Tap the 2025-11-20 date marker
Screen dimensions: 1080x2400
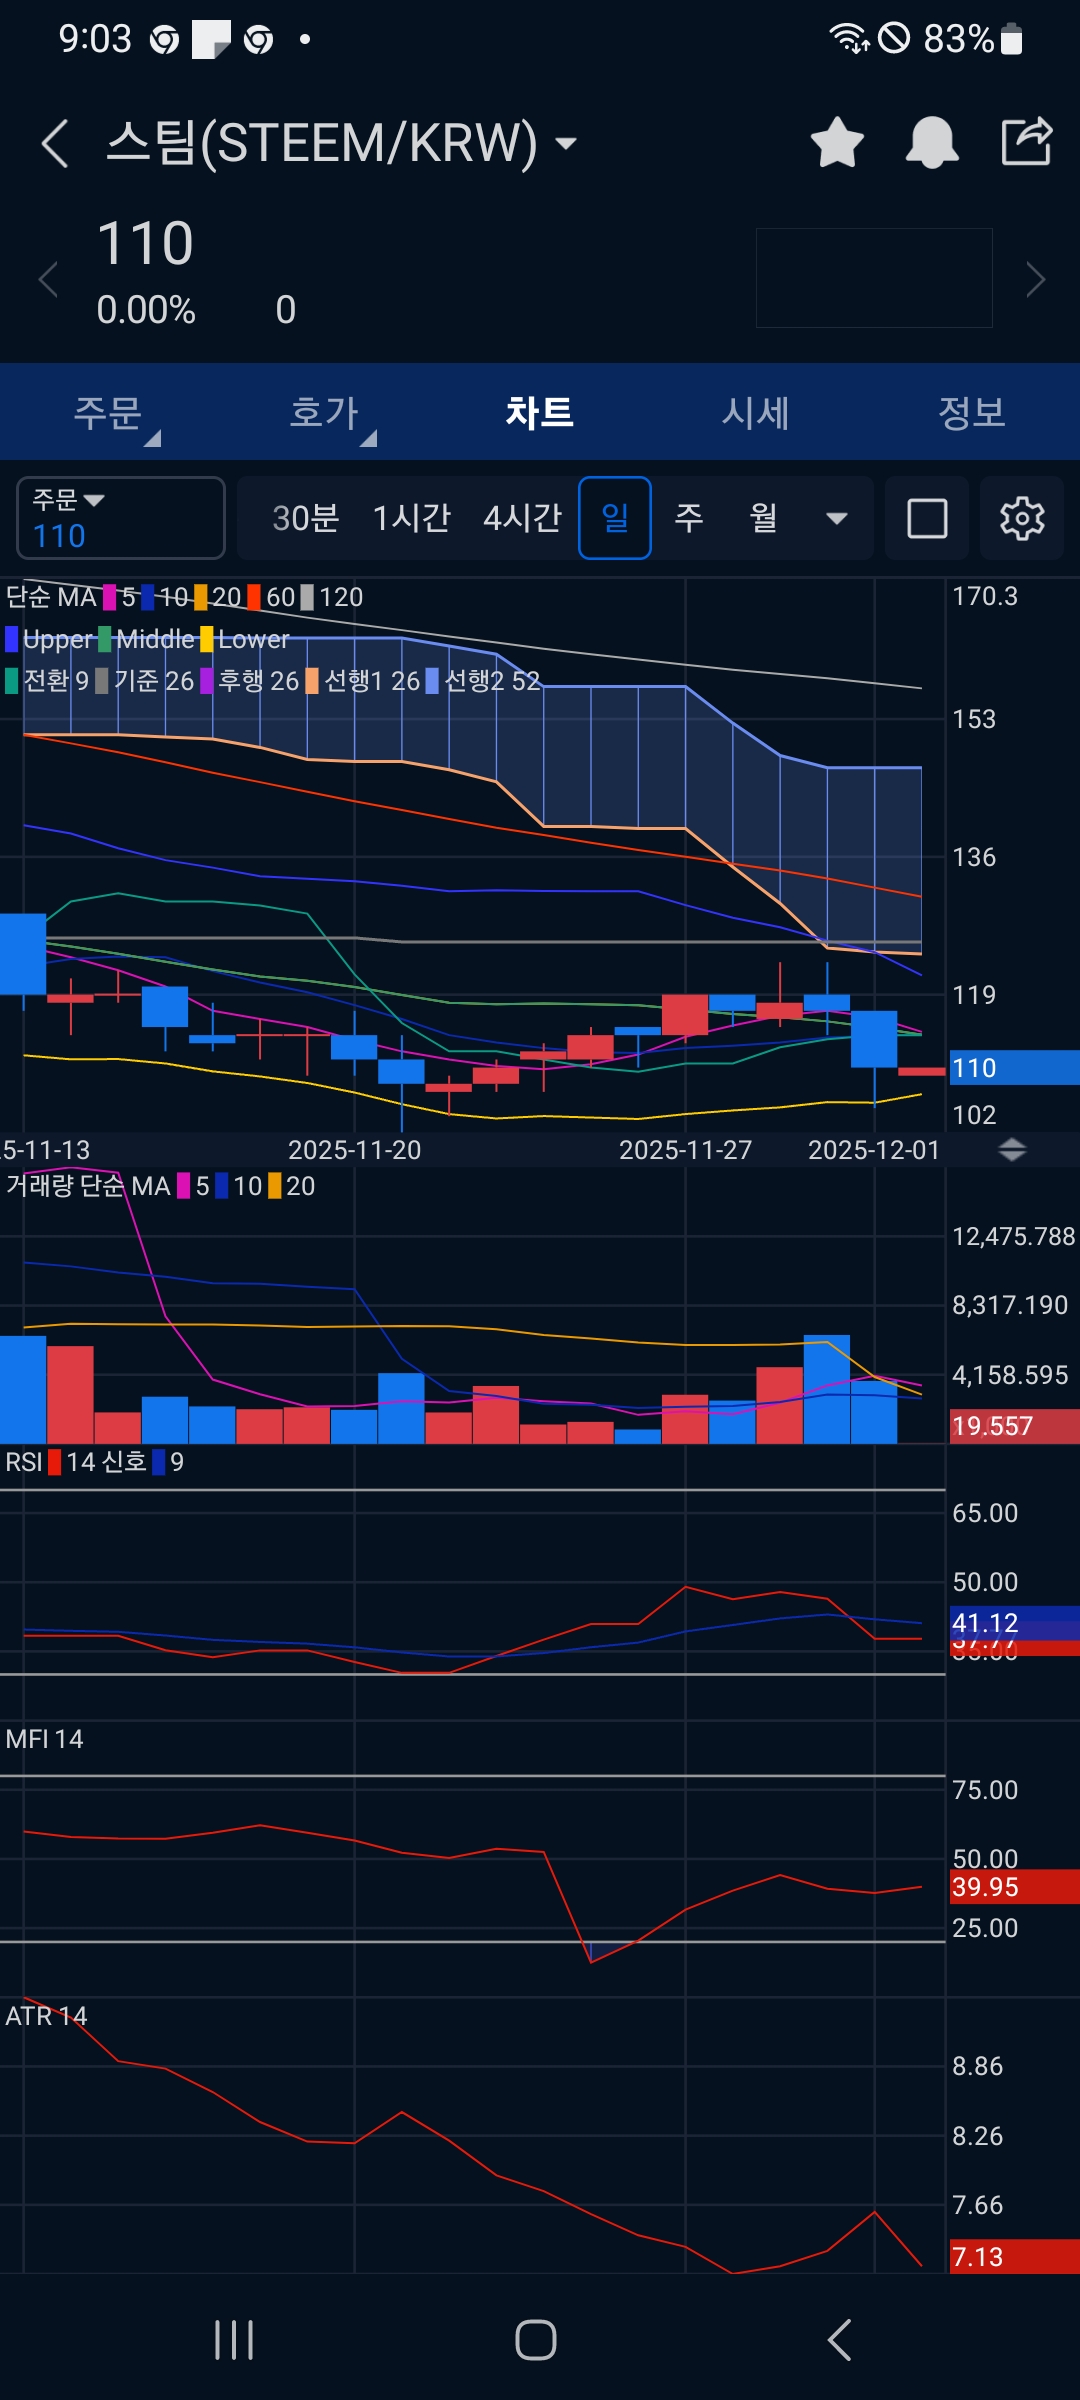(x=355, y=1150)
